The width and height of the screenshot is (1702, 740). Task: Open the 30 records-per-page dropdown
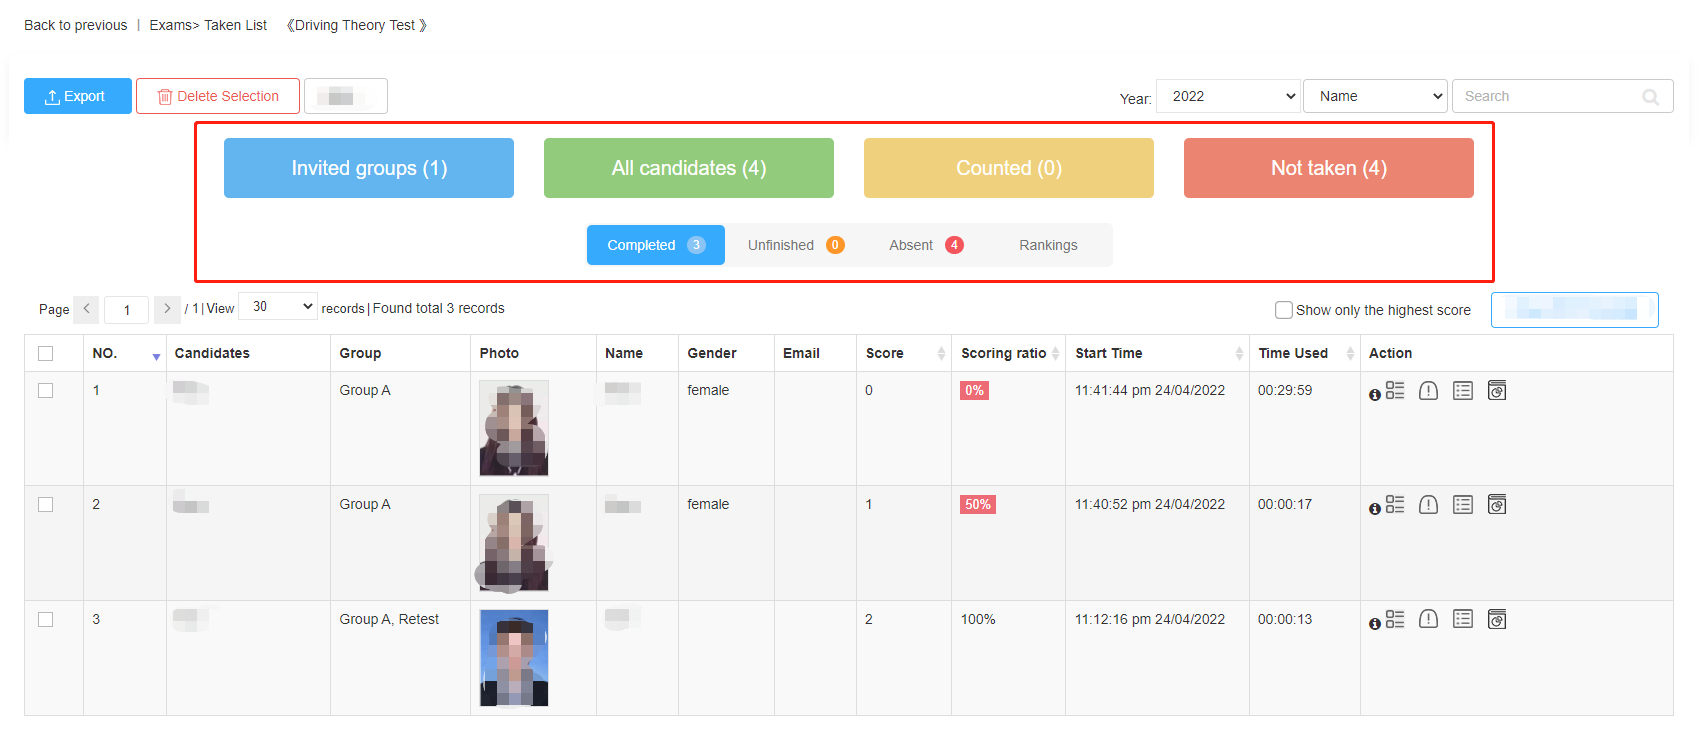[278, 307]
